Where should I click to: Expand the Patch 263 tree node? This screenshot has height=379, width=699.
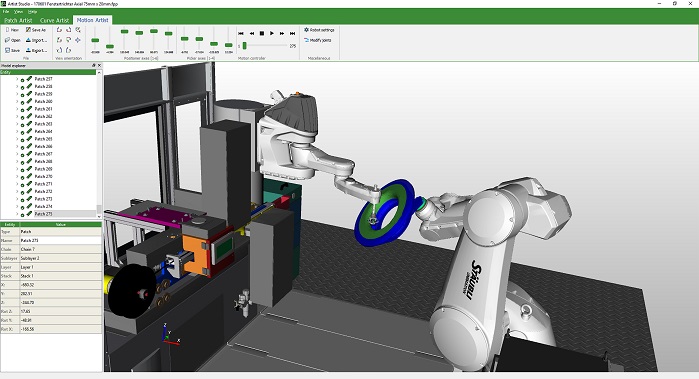pyautogui.click(x=17, y=124)
